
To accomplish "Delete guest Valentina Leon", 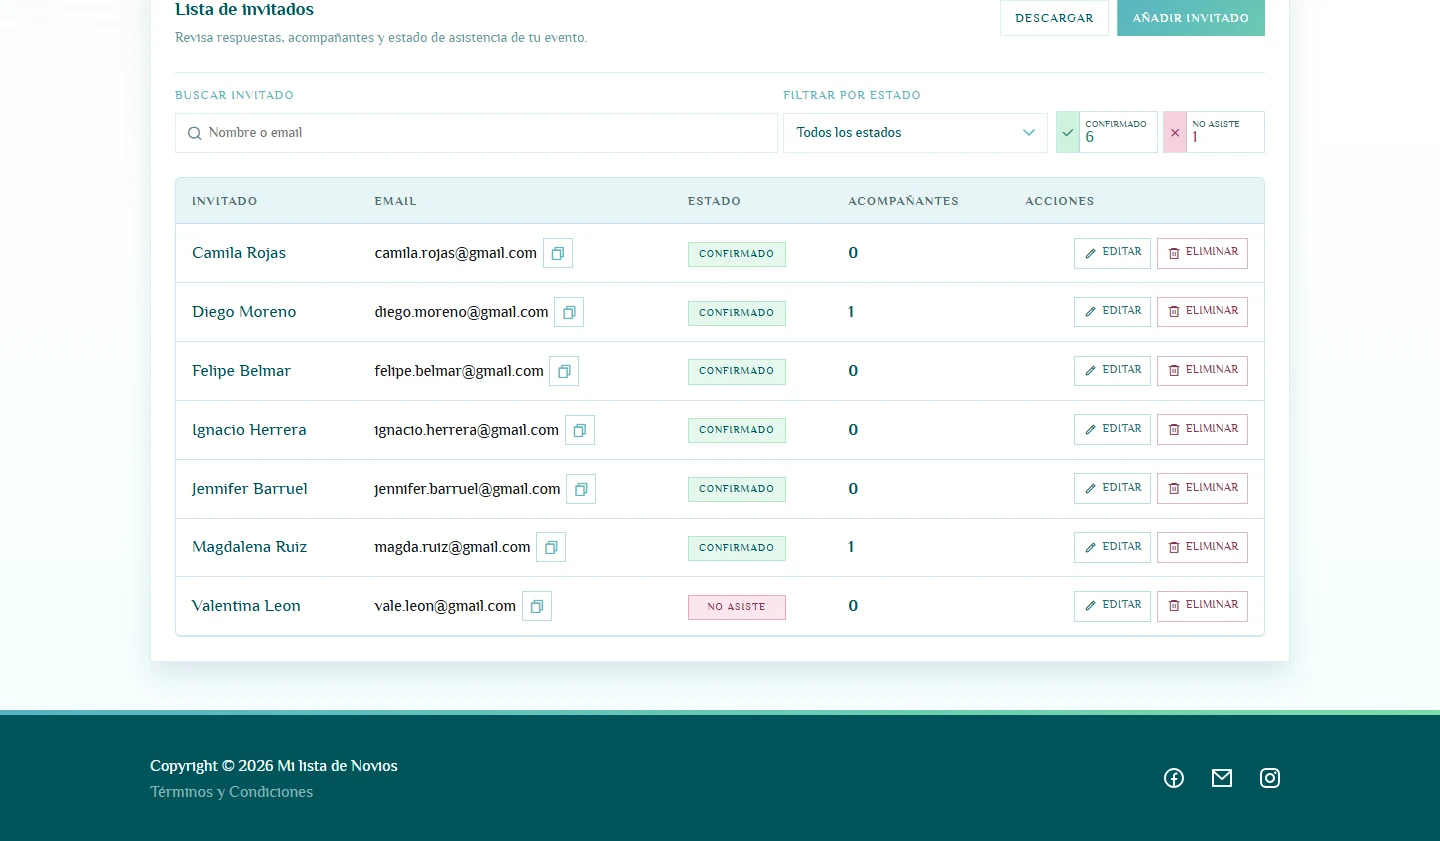I will coord(1202,606).
